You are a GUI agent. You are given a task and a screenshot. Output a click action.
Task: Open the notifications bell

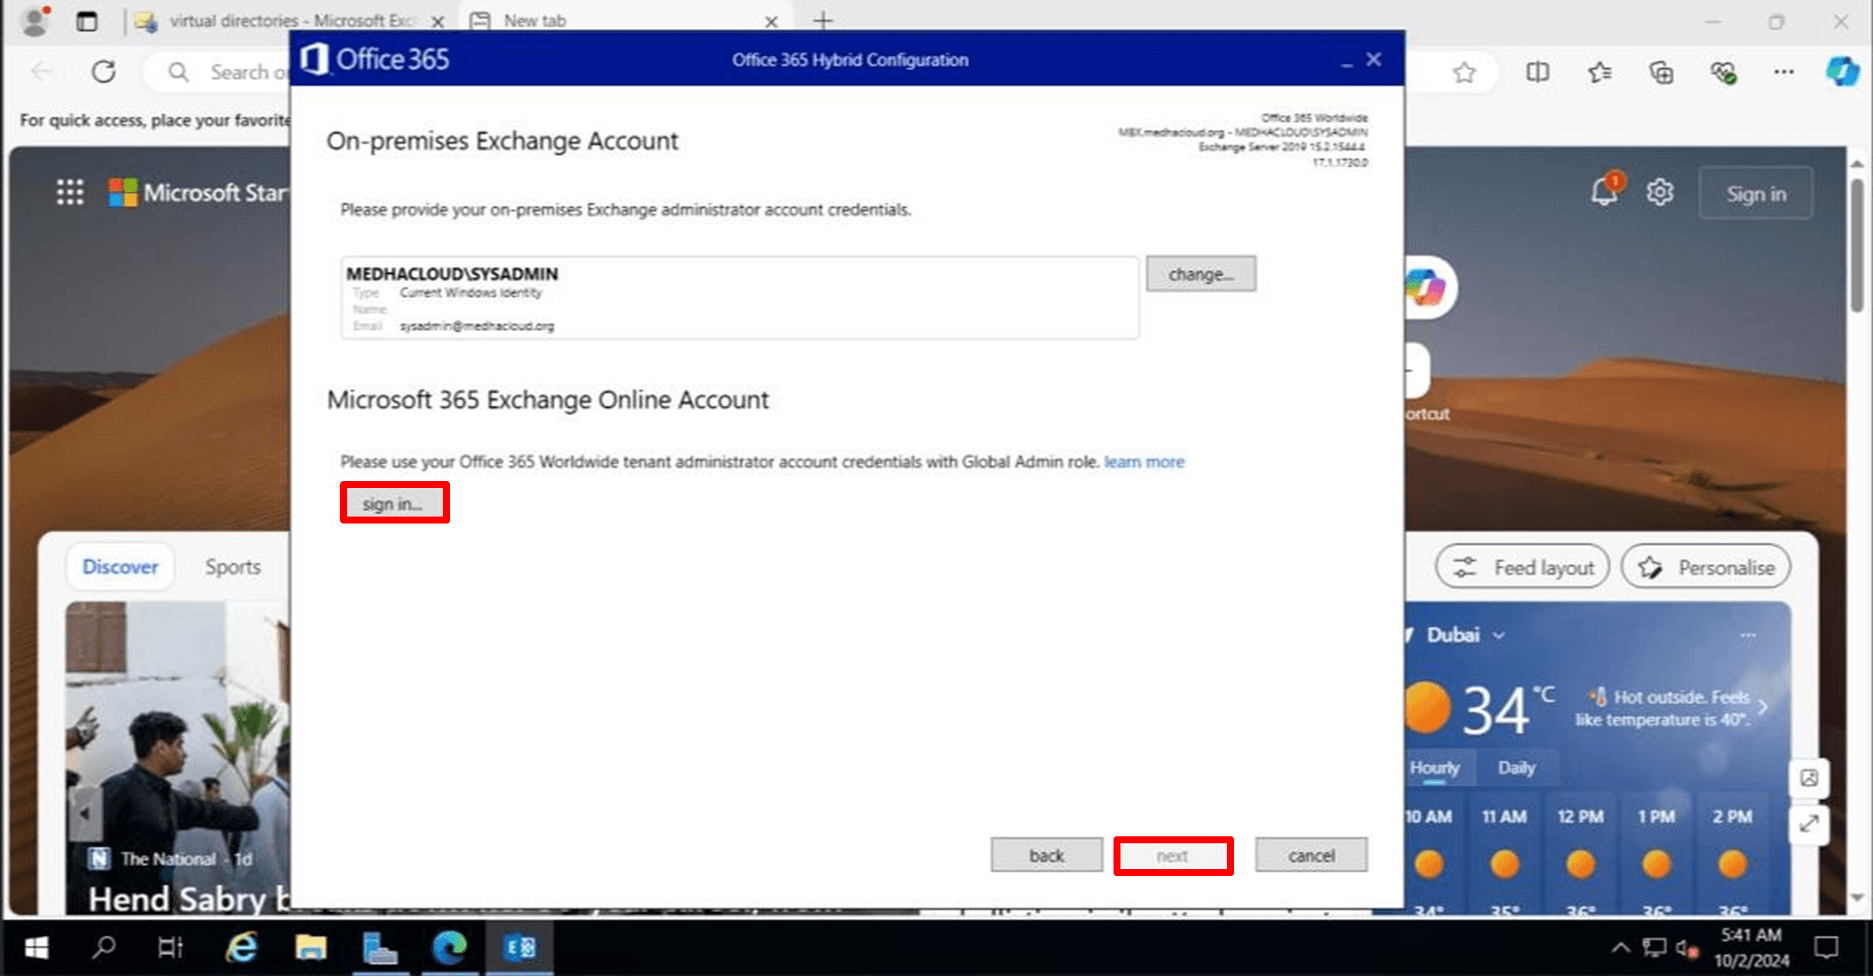tap(1603, 192)
